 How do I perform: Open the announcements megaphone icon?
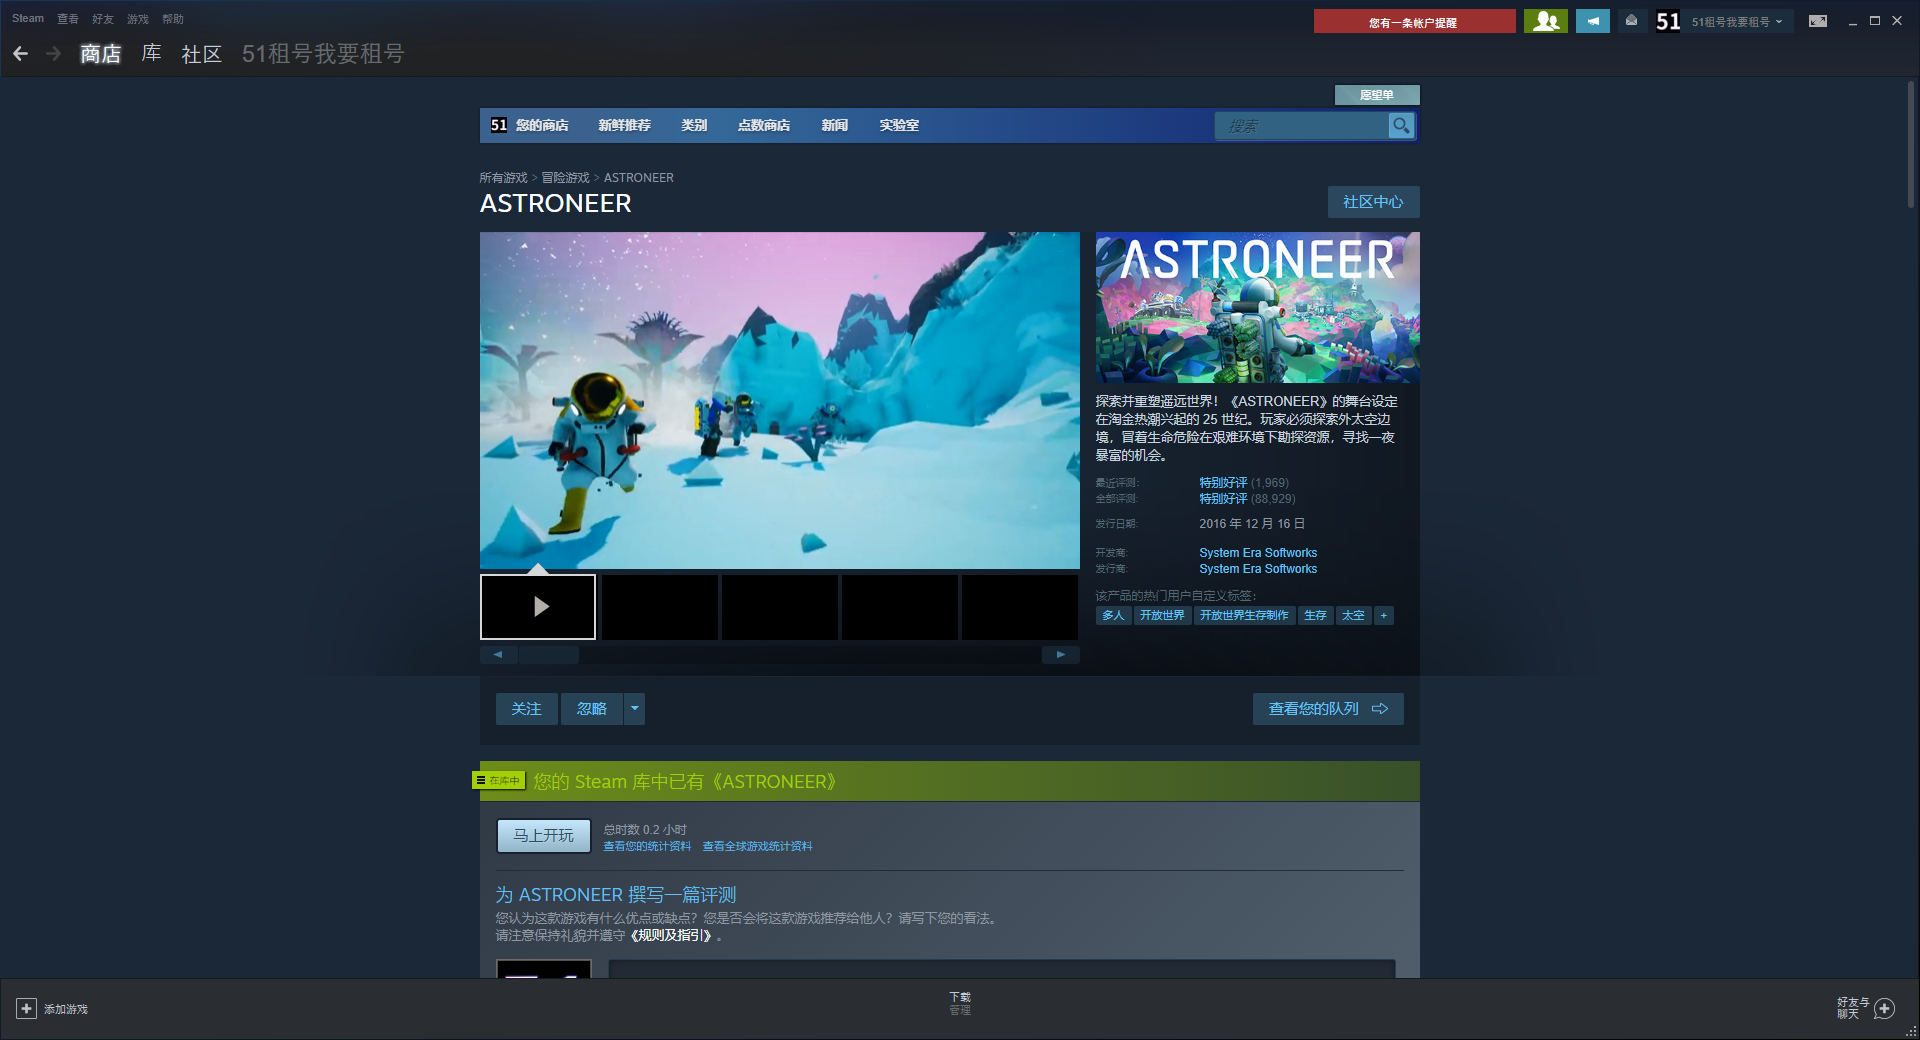tap(1593, 21)
